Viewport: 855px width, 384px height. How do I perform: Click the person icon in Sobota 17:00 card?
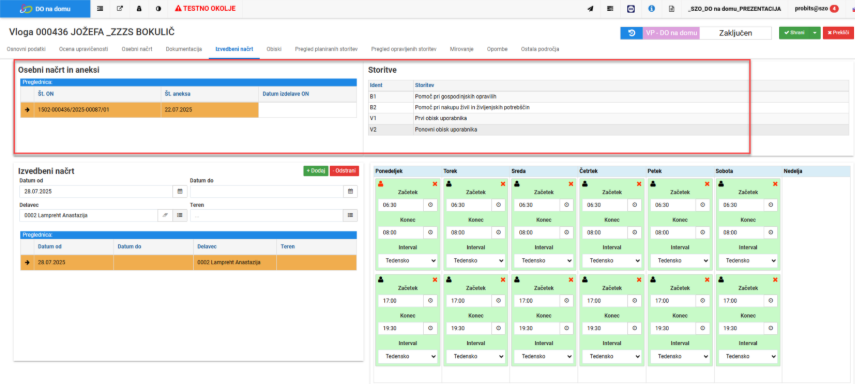tap(720, 280)
